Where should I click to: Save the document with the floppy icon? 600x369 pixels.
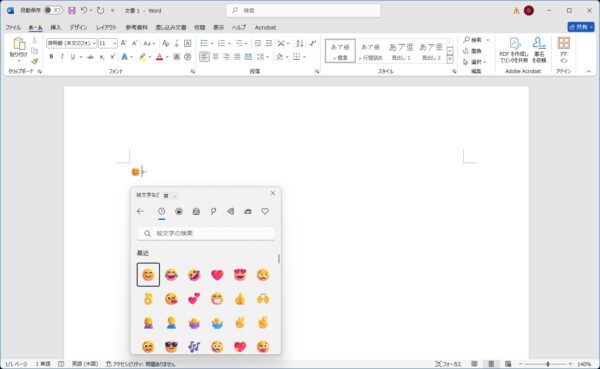click(72, 11)
